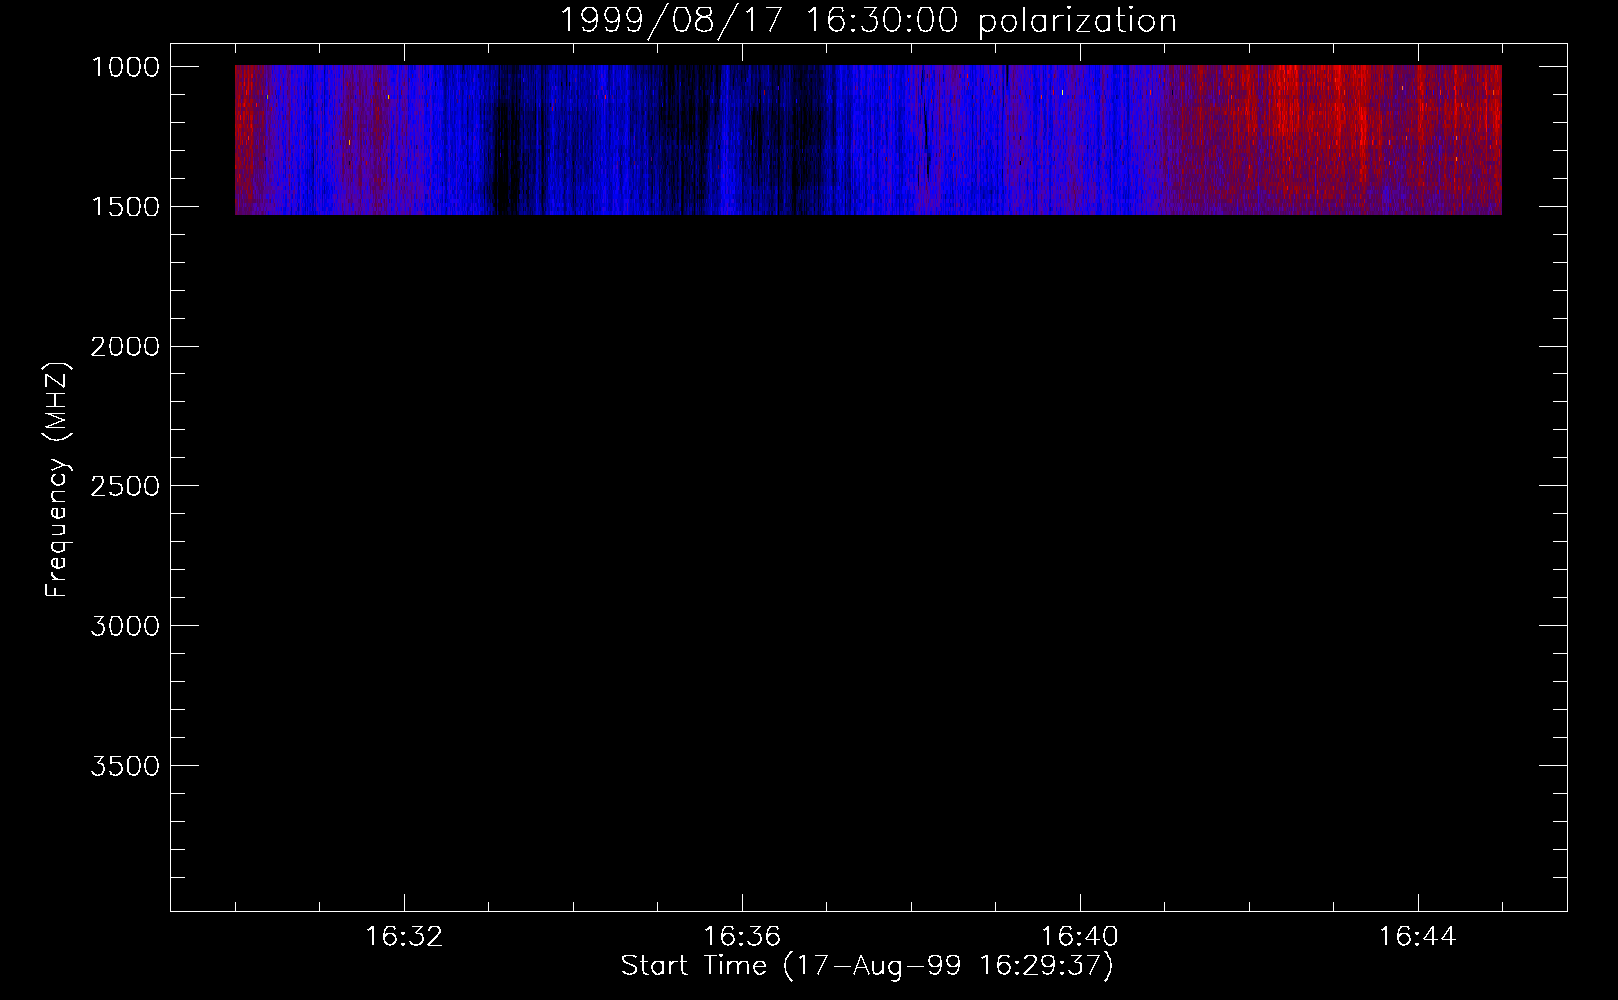Click the 1500 frequency tick label
Screen dimensions: 1618x1000
click(125, 207)
